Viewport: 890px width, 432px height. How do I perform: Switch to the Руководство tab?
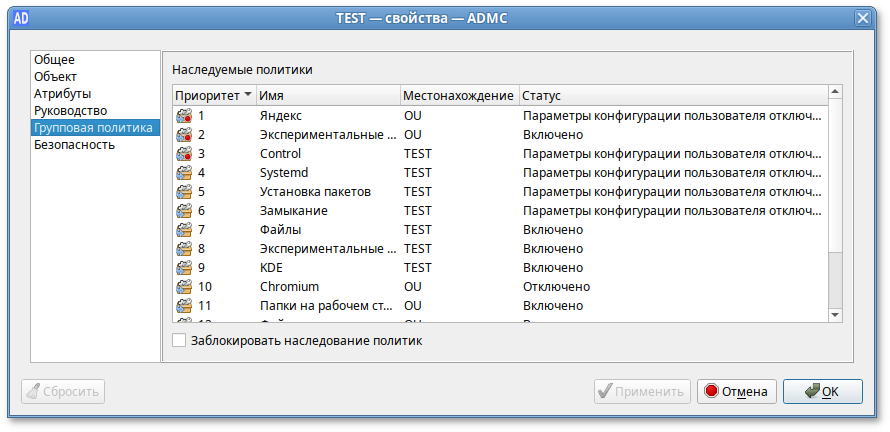pyautogui.click(x=95, y=111)
